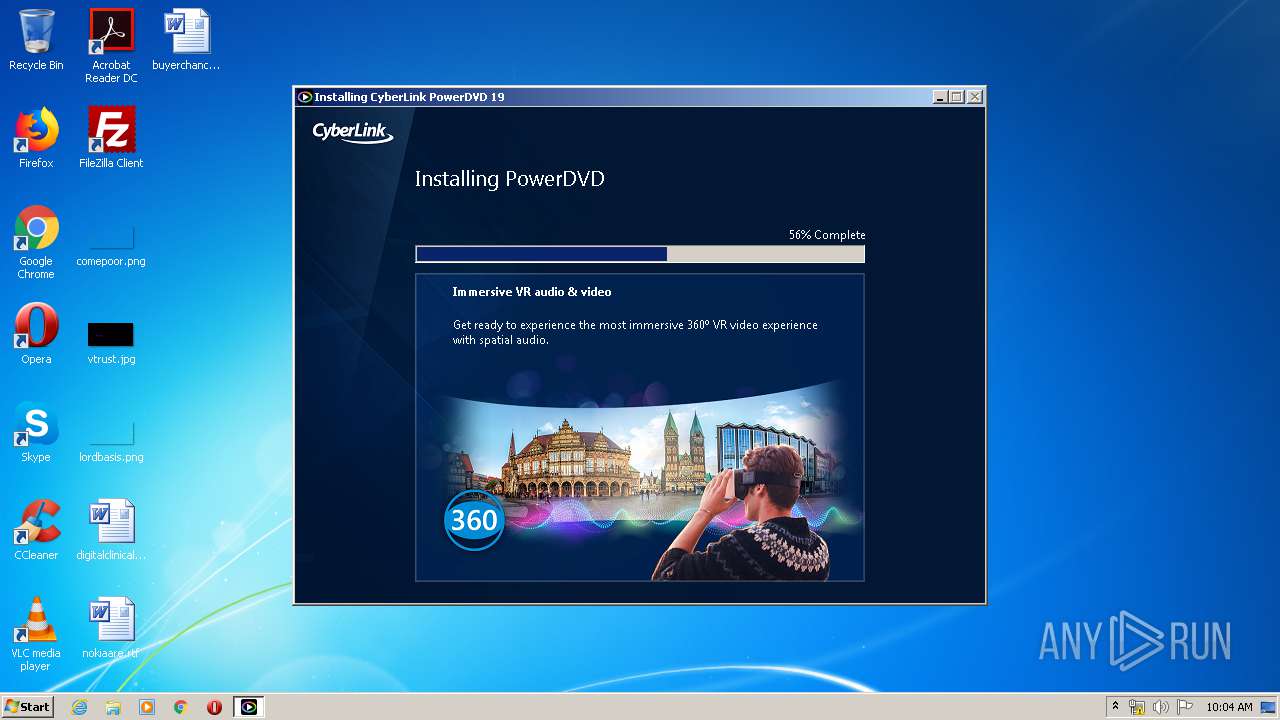This screenshot has width=1280, height=720.
Task: Click the CyberLink logo in installer
Action: coord(352,132)
